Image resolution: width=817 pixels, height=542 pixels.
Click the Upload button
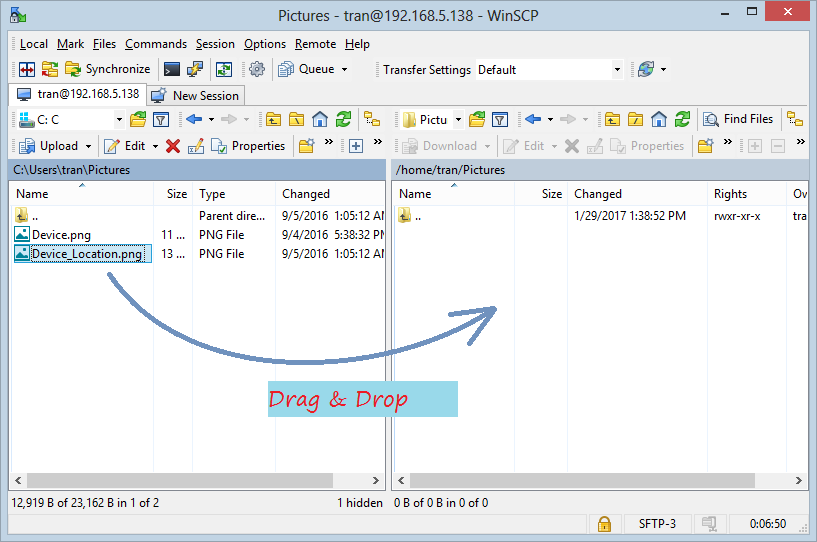pos(48,146)
